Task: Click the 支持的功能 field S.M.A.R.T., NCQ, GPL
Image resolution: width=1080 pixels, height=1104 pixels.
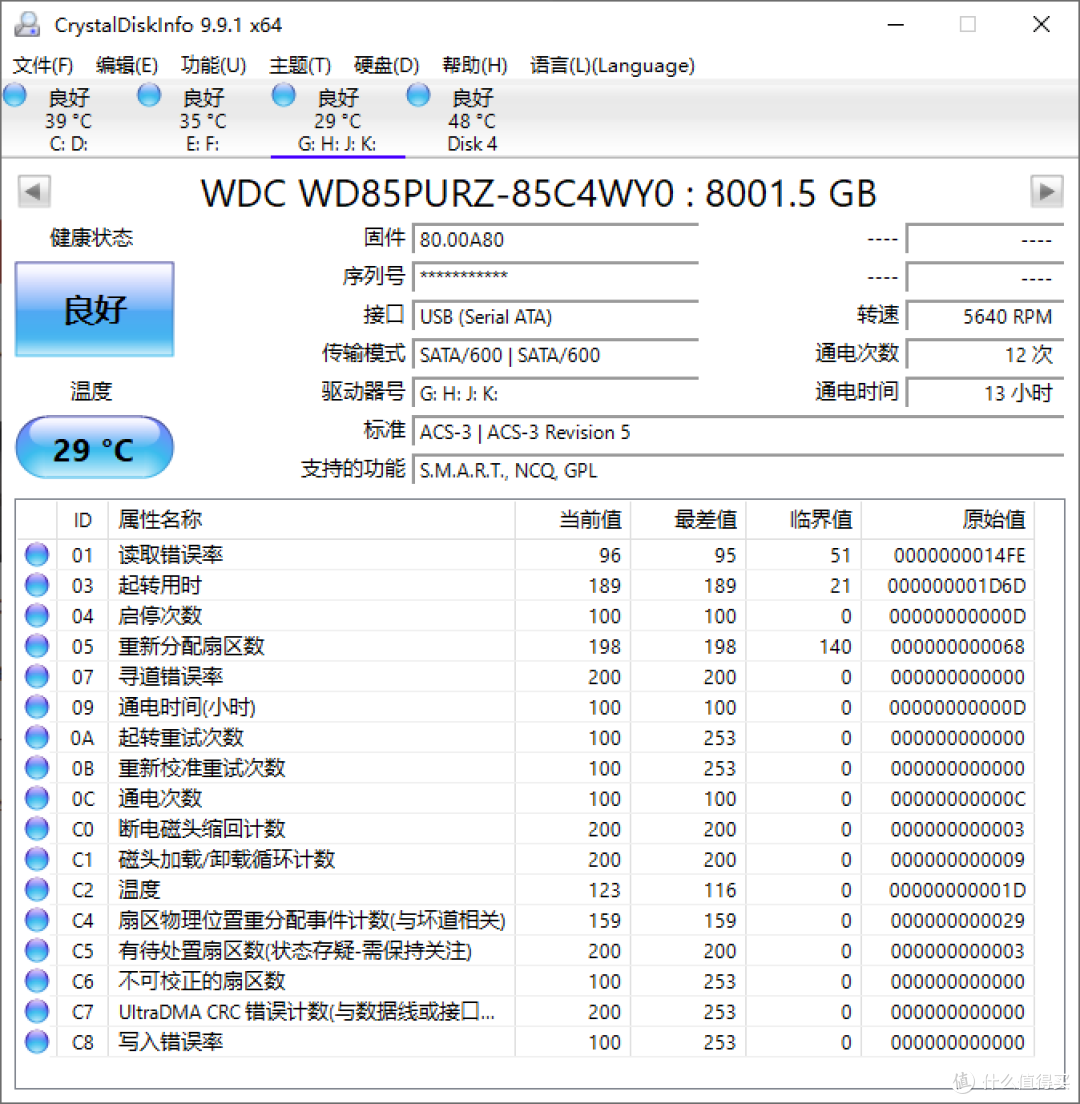Action: tap(738, 470)
